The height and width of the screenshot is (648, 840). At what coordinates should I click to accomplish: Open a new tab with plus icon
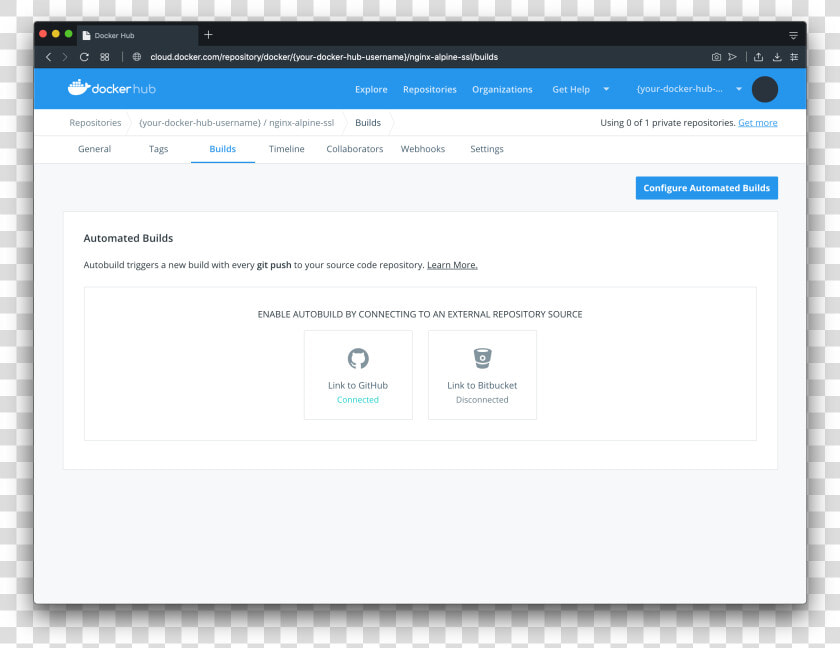pyautogui.click(x=208, y=35)
